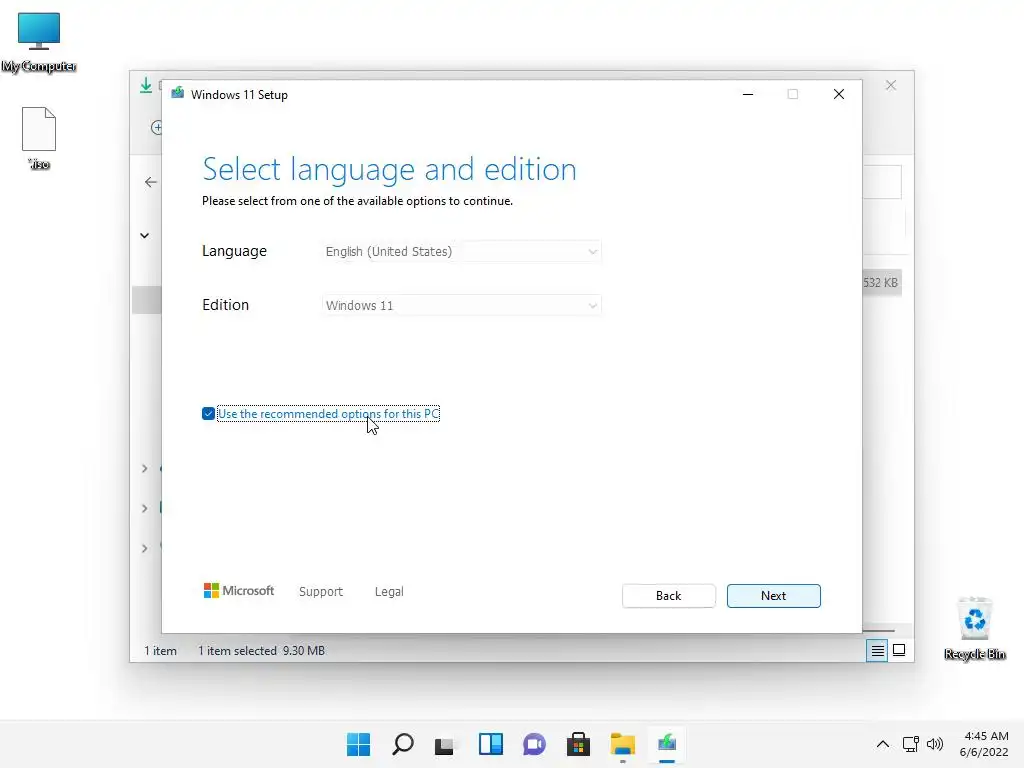Open the Support link

pyautogui.click(x=321, y=591)
